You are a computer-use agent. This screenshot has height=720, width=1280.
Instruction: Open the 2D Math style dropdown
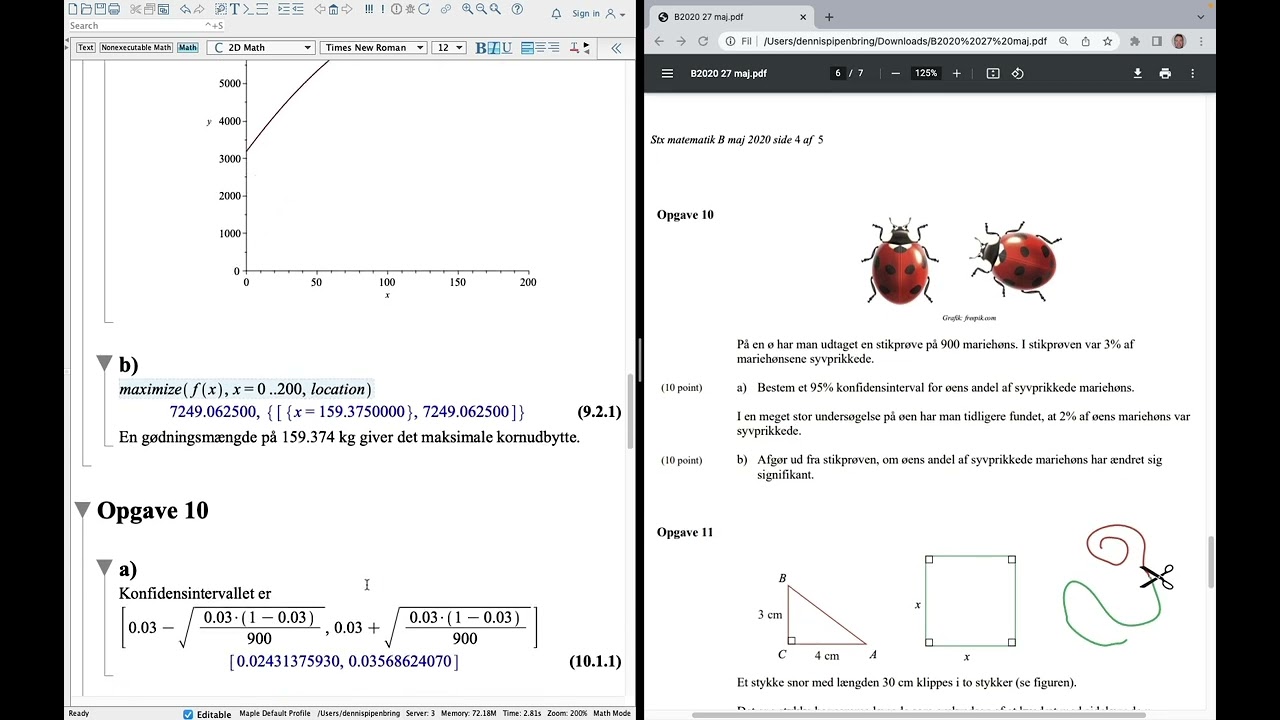(x=262, y=48)
